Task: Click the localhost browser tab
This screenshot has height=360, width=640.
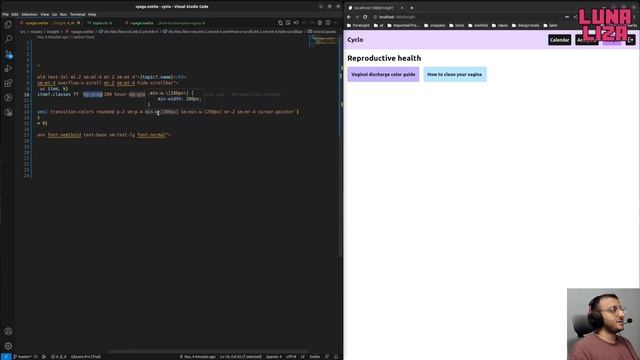Action: [x=376, y=8]
